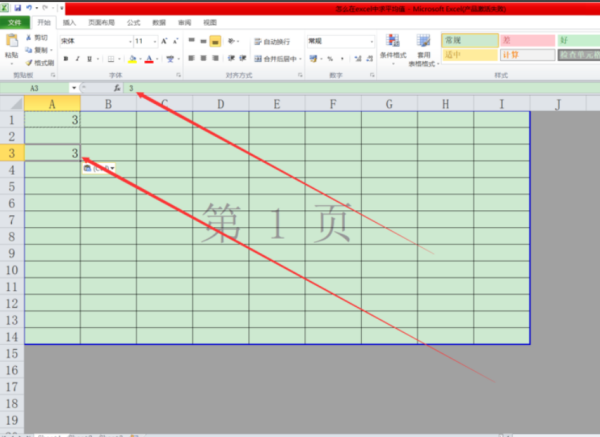Open the Alignment (对齐方式) dialog launcher
This screenshot has width=600, height=437.
pos(300,75)
